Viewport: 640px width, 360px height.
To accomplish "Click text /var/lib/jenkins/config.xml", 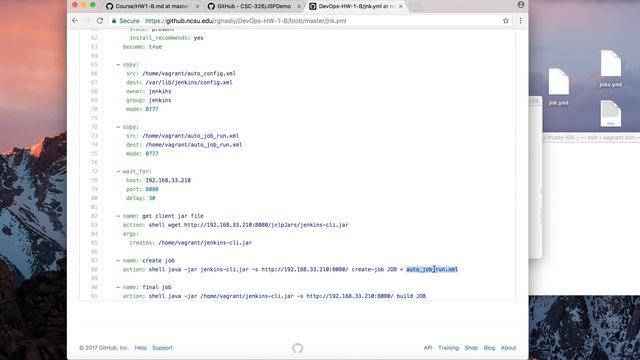I will [x=189, y=82].
